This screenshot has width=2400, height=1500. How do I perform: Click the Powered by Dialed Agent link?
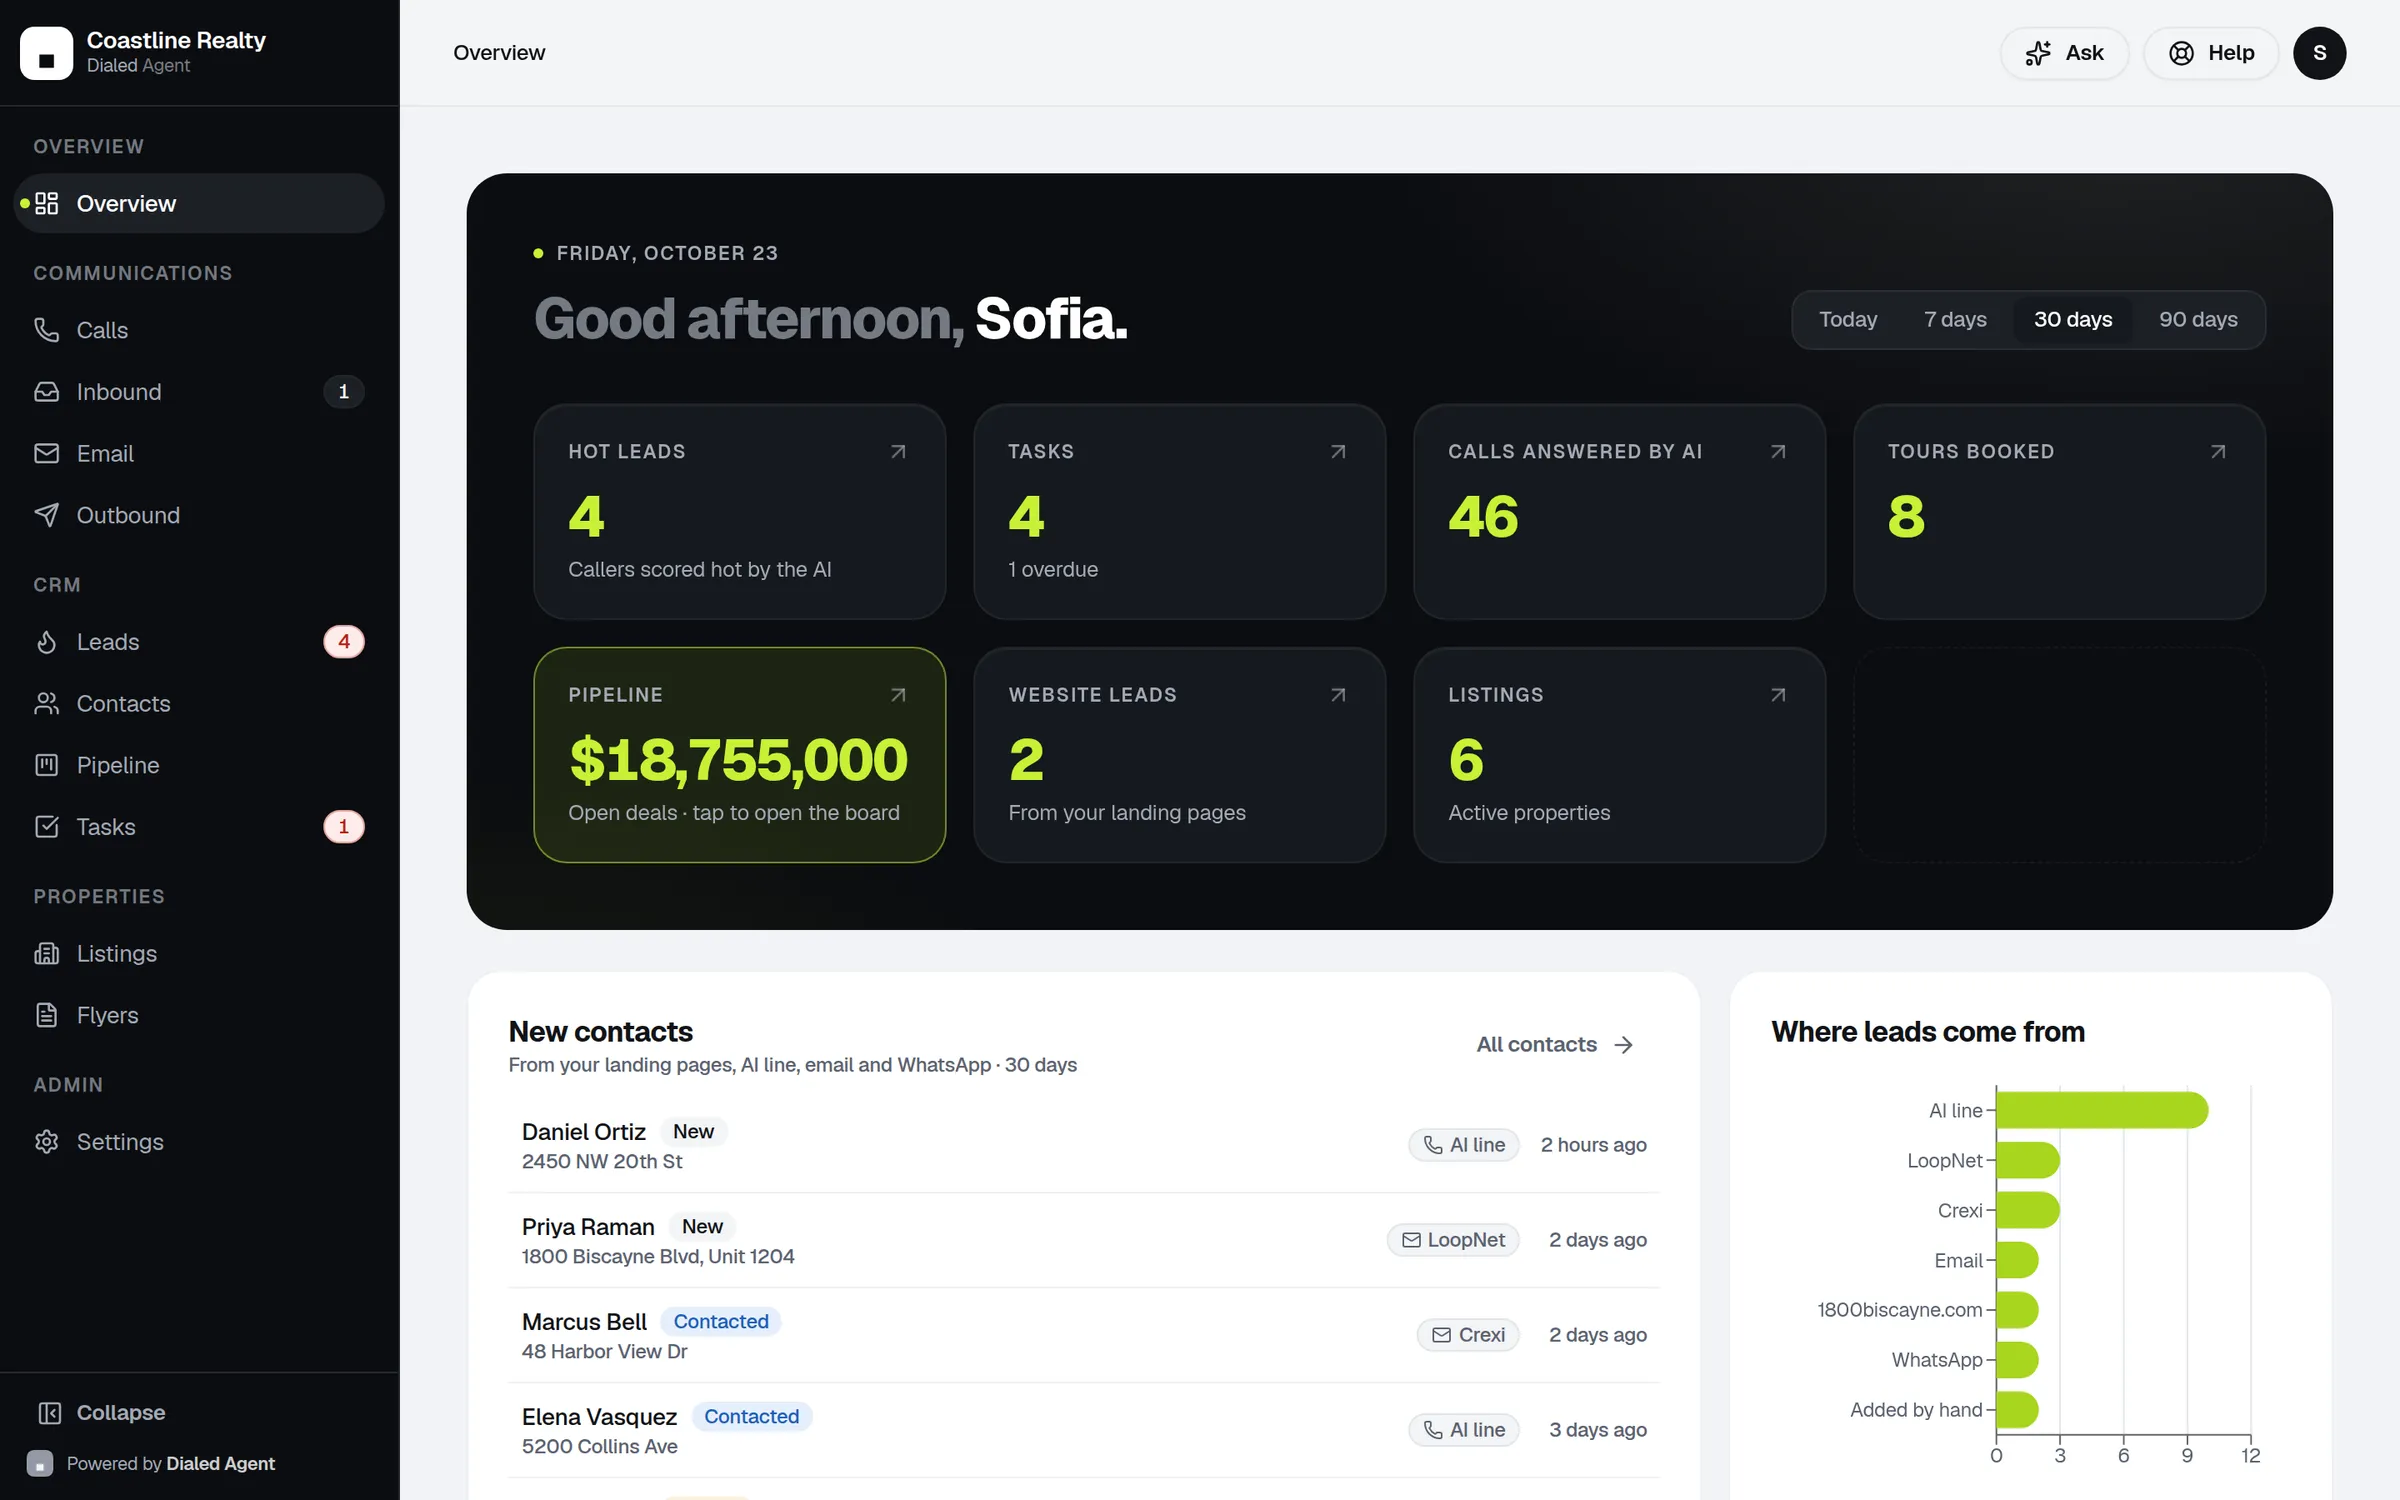point(151,1463)
